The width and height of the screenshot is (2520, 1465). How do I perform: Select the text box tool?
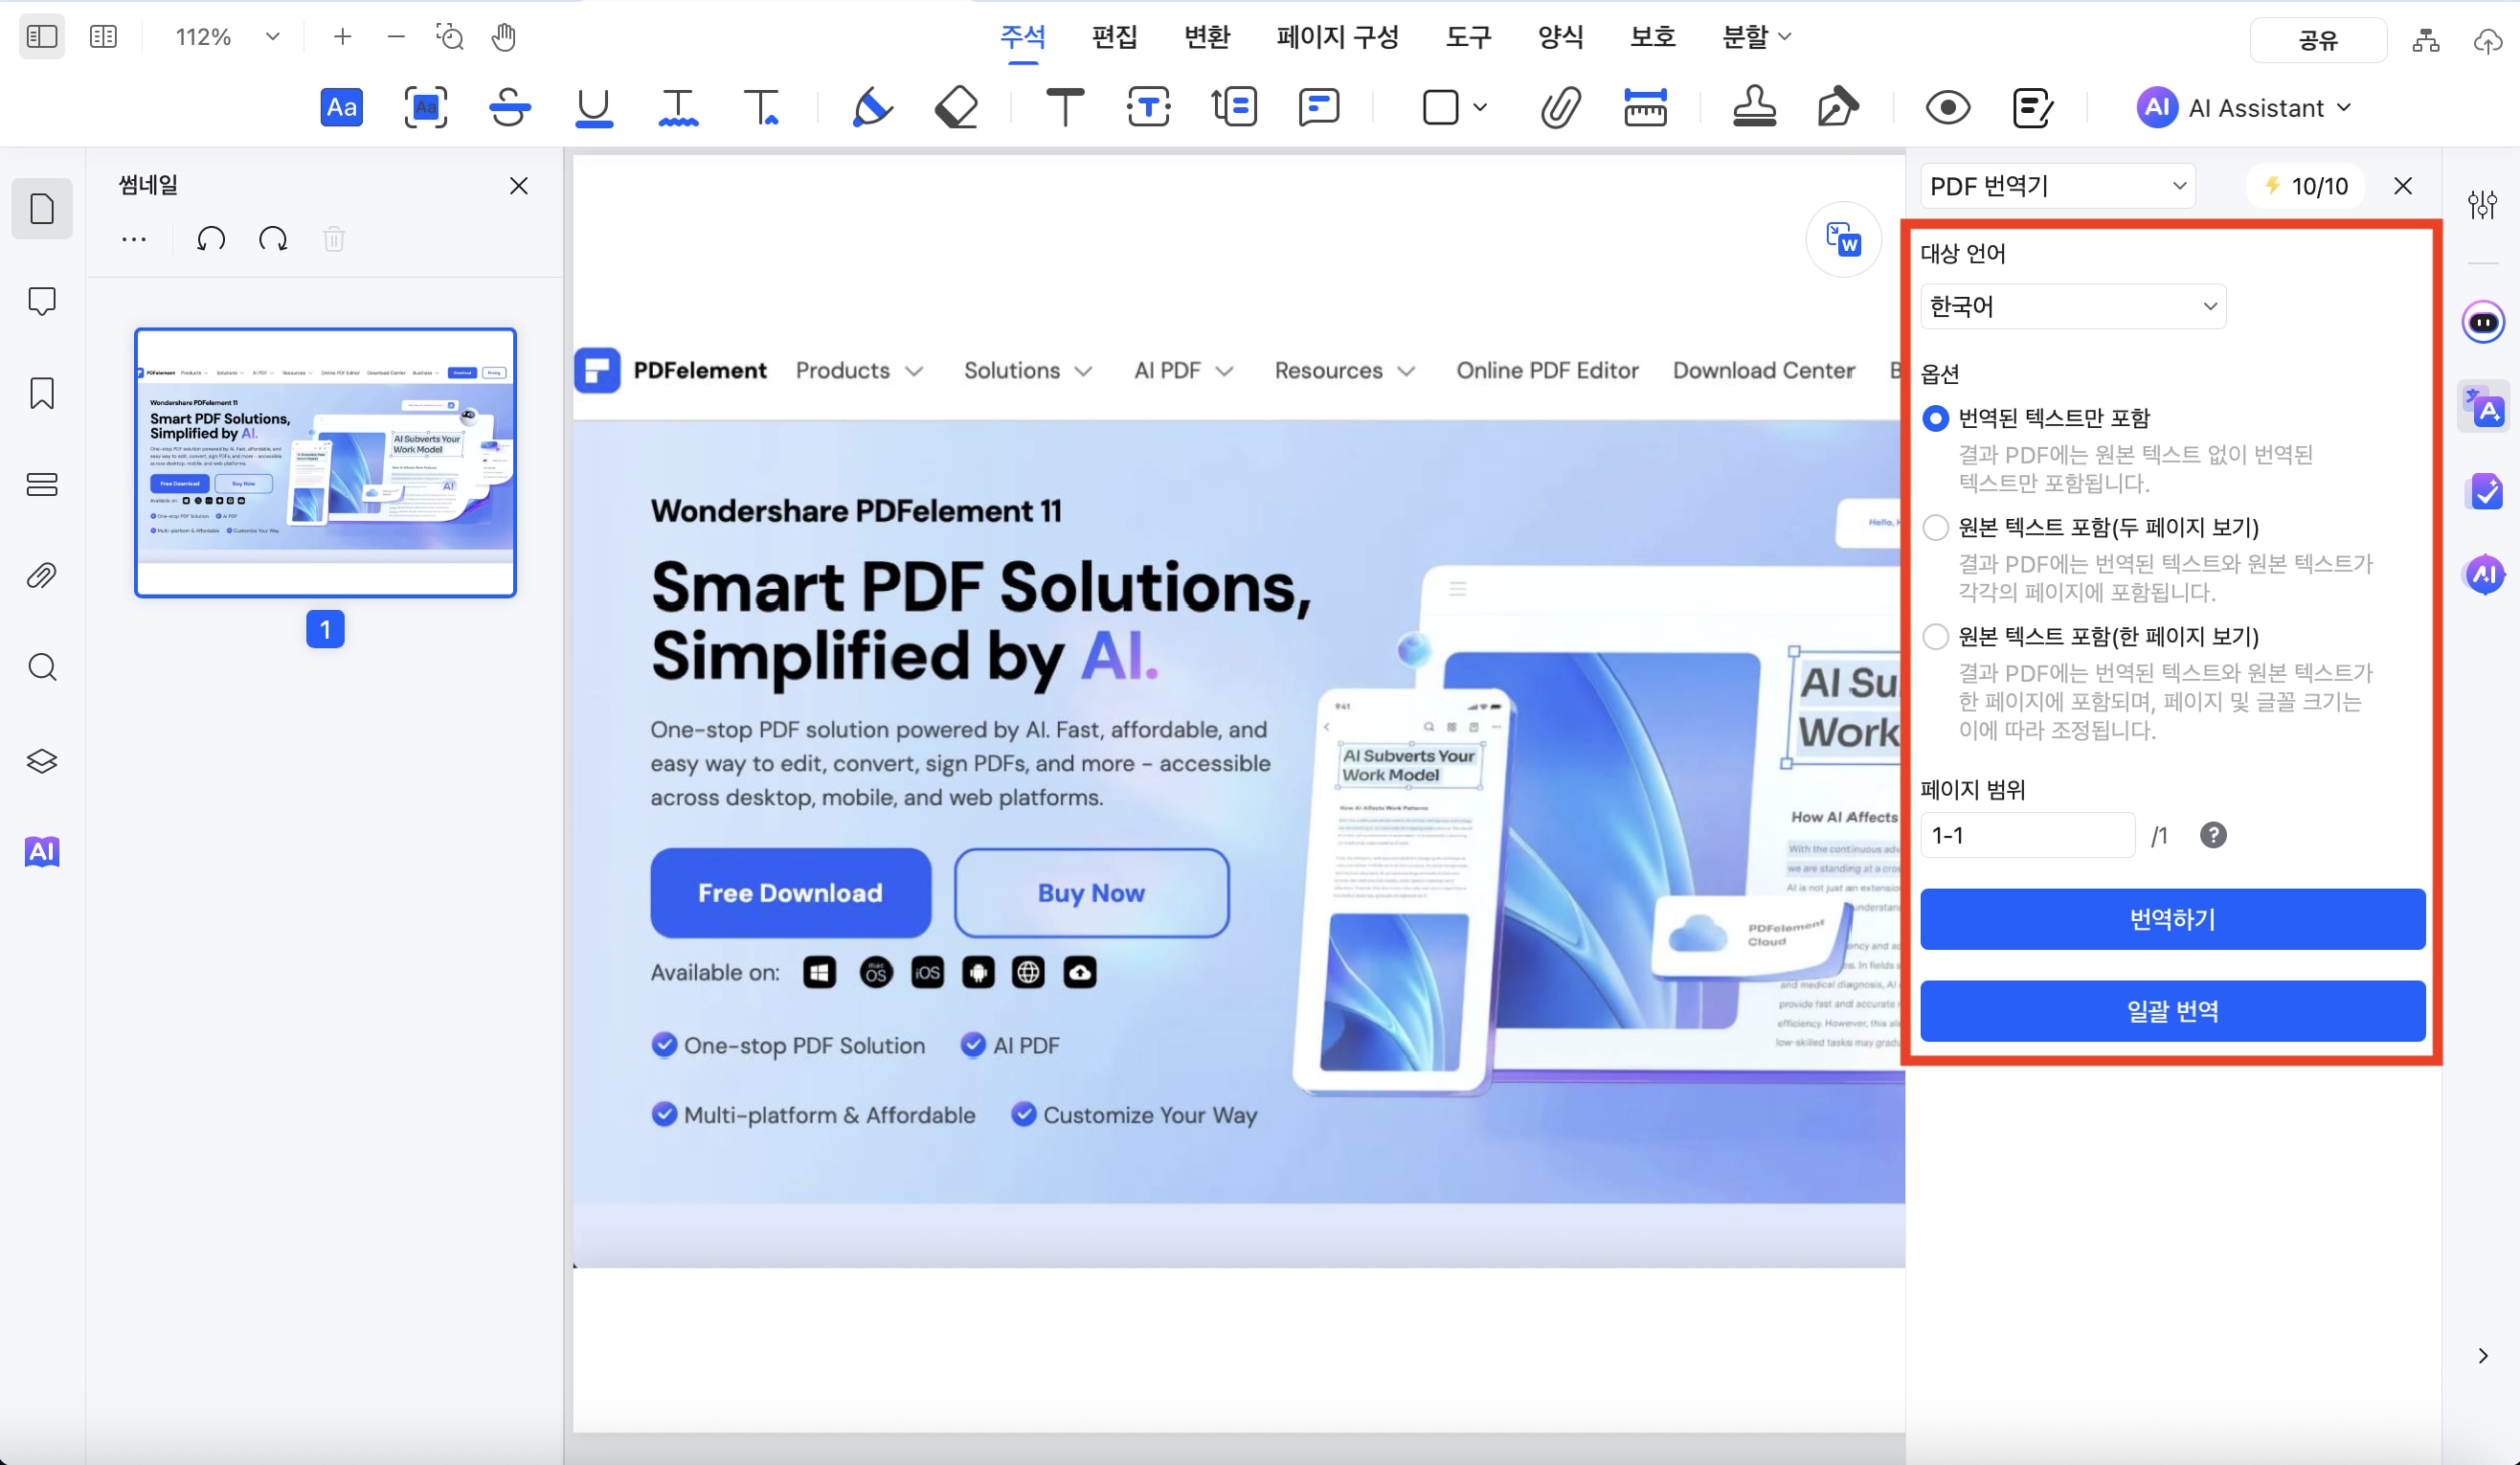click(x=1149, y=107)
